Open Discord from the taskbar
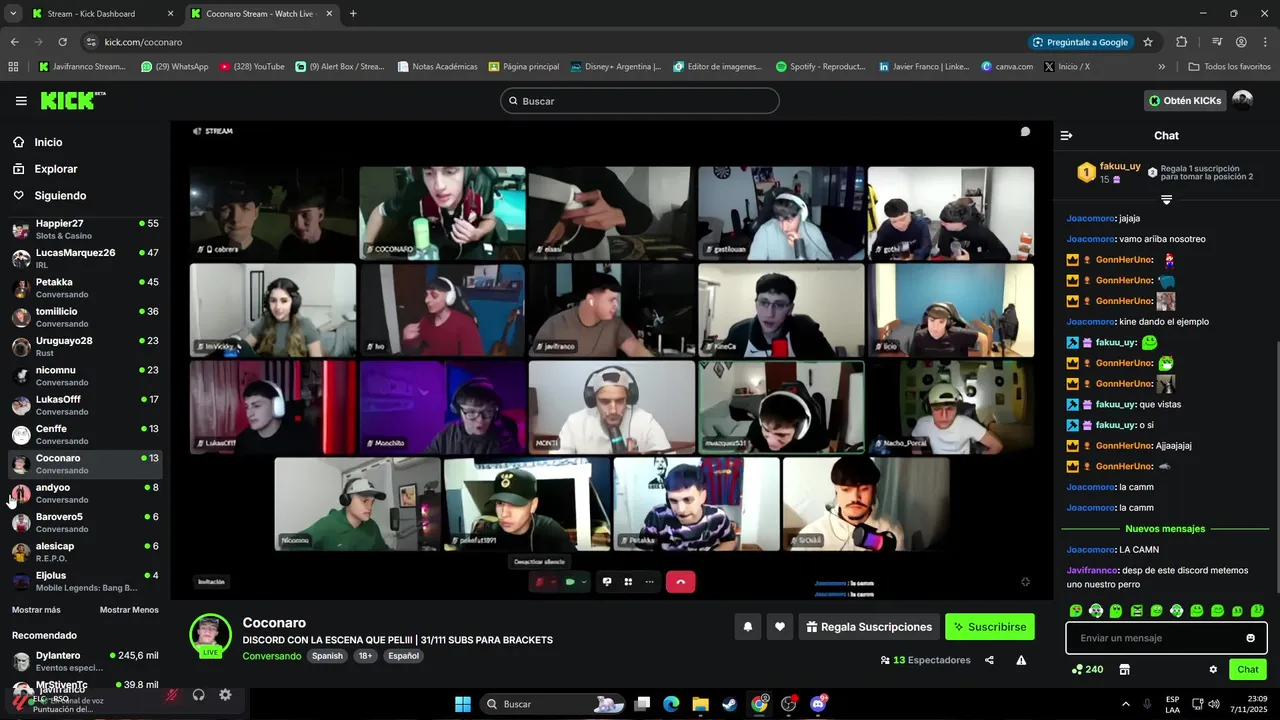Image resolution: width=1280 pixels, height=720 pixels. (818, 704)
